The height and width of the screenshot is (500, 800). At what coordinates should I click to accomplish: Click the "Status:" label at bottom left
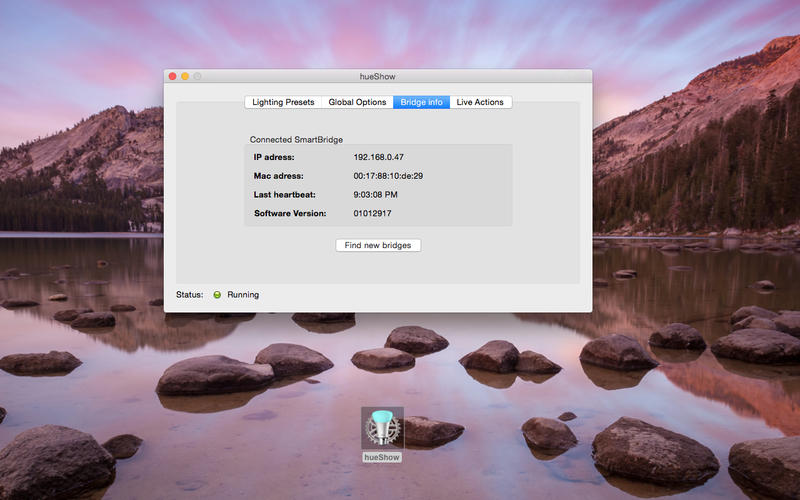click(x=189, y=295)
